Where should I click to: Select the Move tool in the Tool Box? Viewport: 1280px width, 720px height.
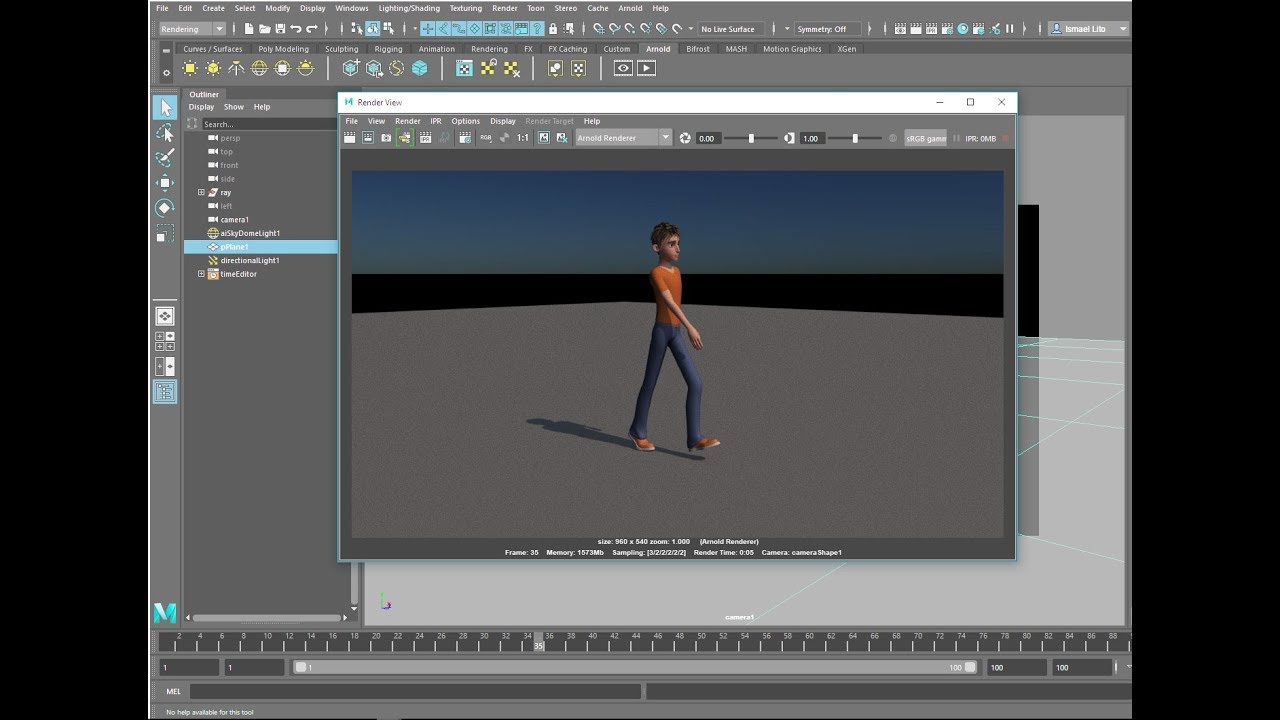coord(165,183)
